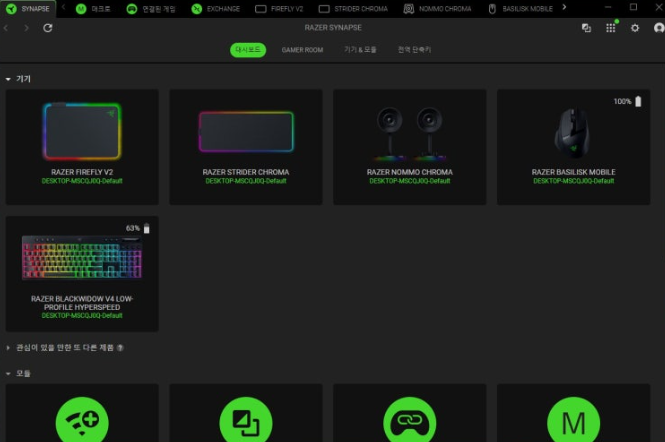Open the overlapping-squares module icon
This screenshot has height=442, width=665.
tap(246, 421)
